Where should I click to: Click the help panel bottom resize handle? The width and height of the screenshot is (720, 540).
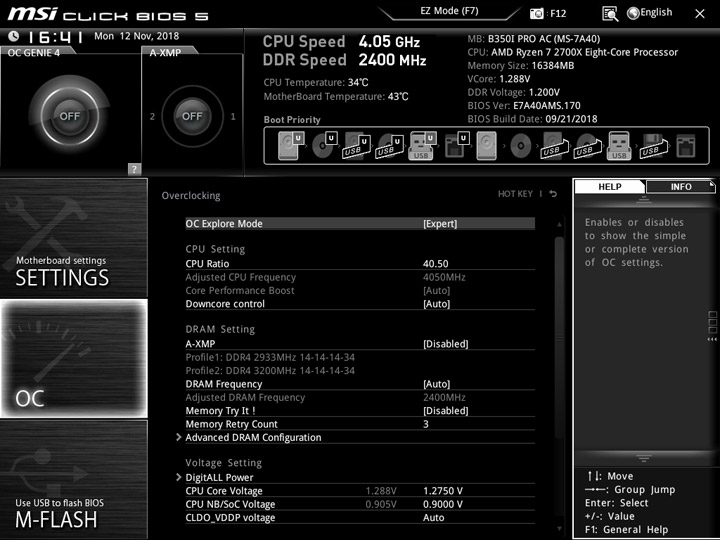point(643,458)
